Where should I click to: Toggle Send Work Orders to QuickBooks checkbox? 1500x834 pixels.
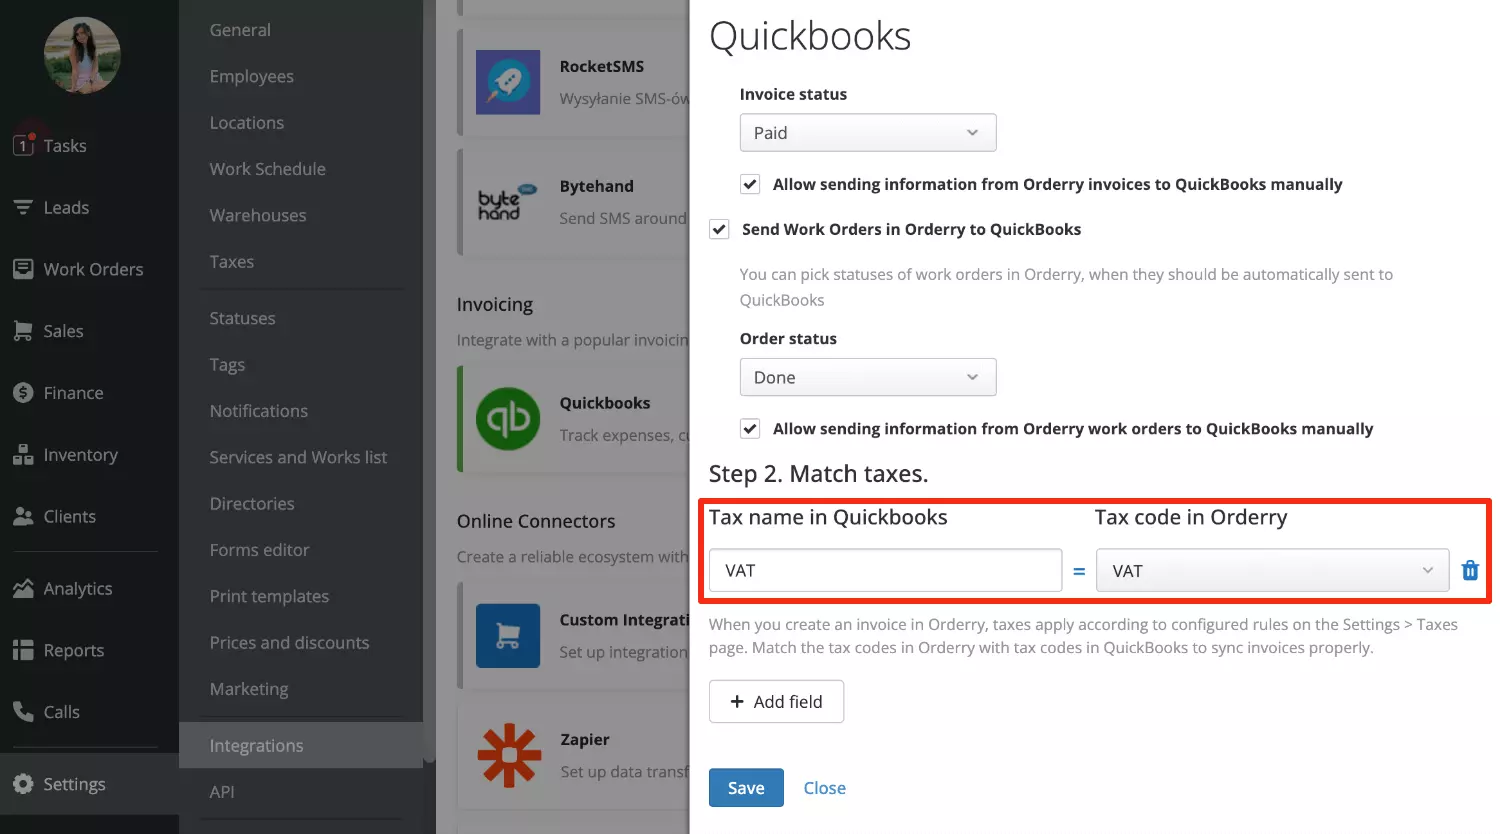pyautogui.click(x=719, y=229)
